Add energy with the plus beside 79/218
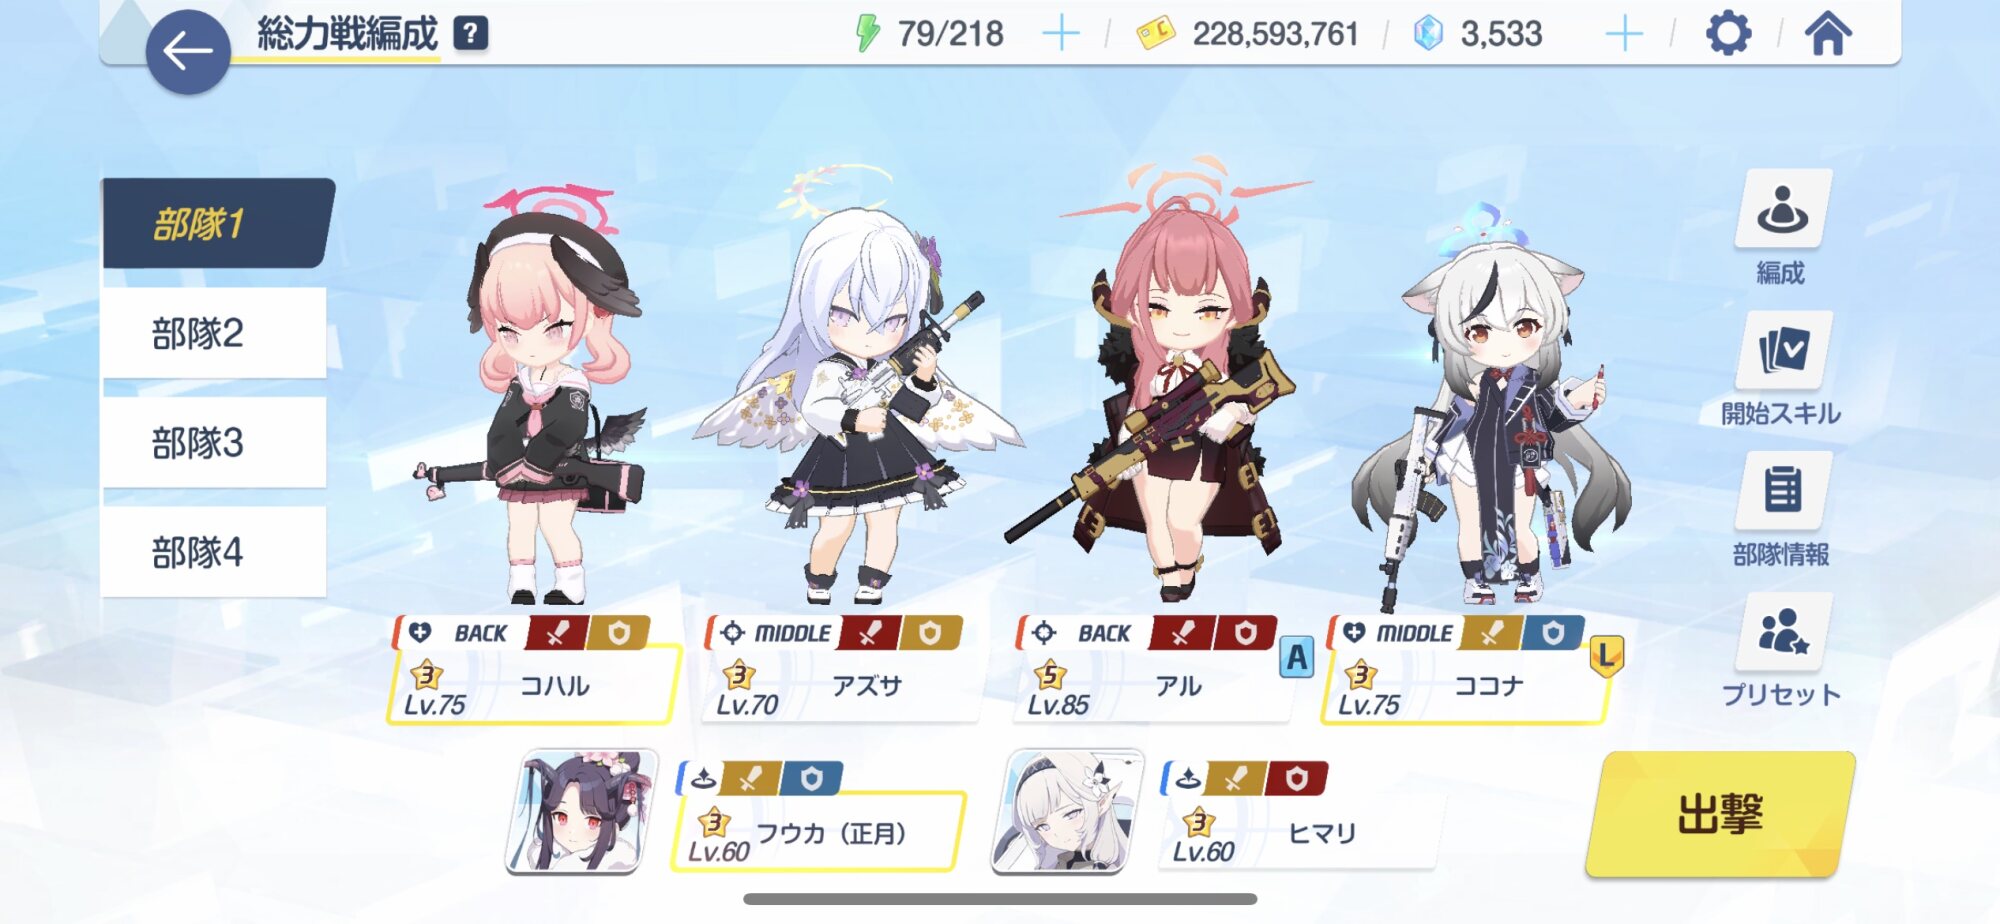Viewport: 2000px width, 924px height. point(1061,34)
